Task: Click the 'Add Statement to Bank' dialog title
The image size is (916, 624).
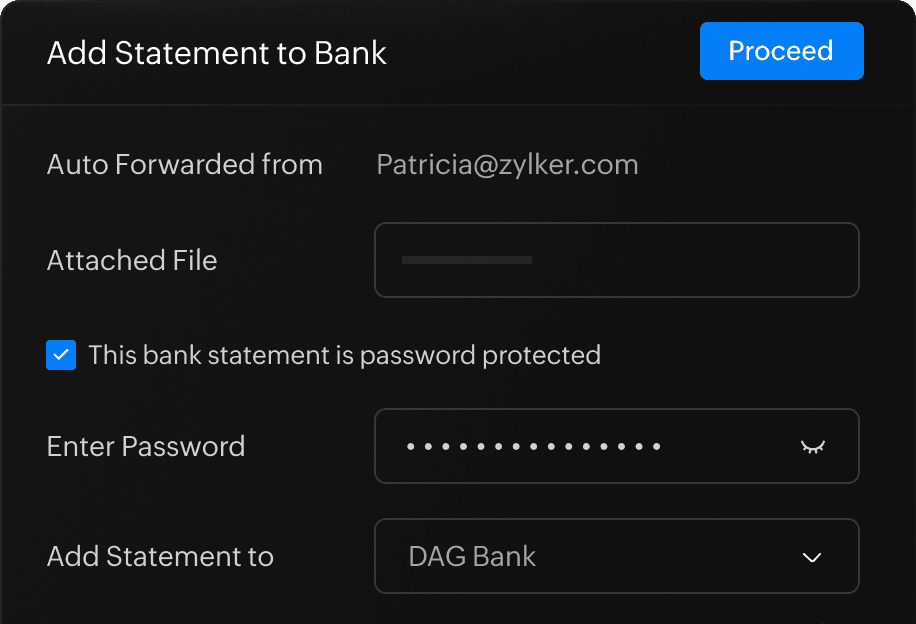Action: click(x=217, y=53)
